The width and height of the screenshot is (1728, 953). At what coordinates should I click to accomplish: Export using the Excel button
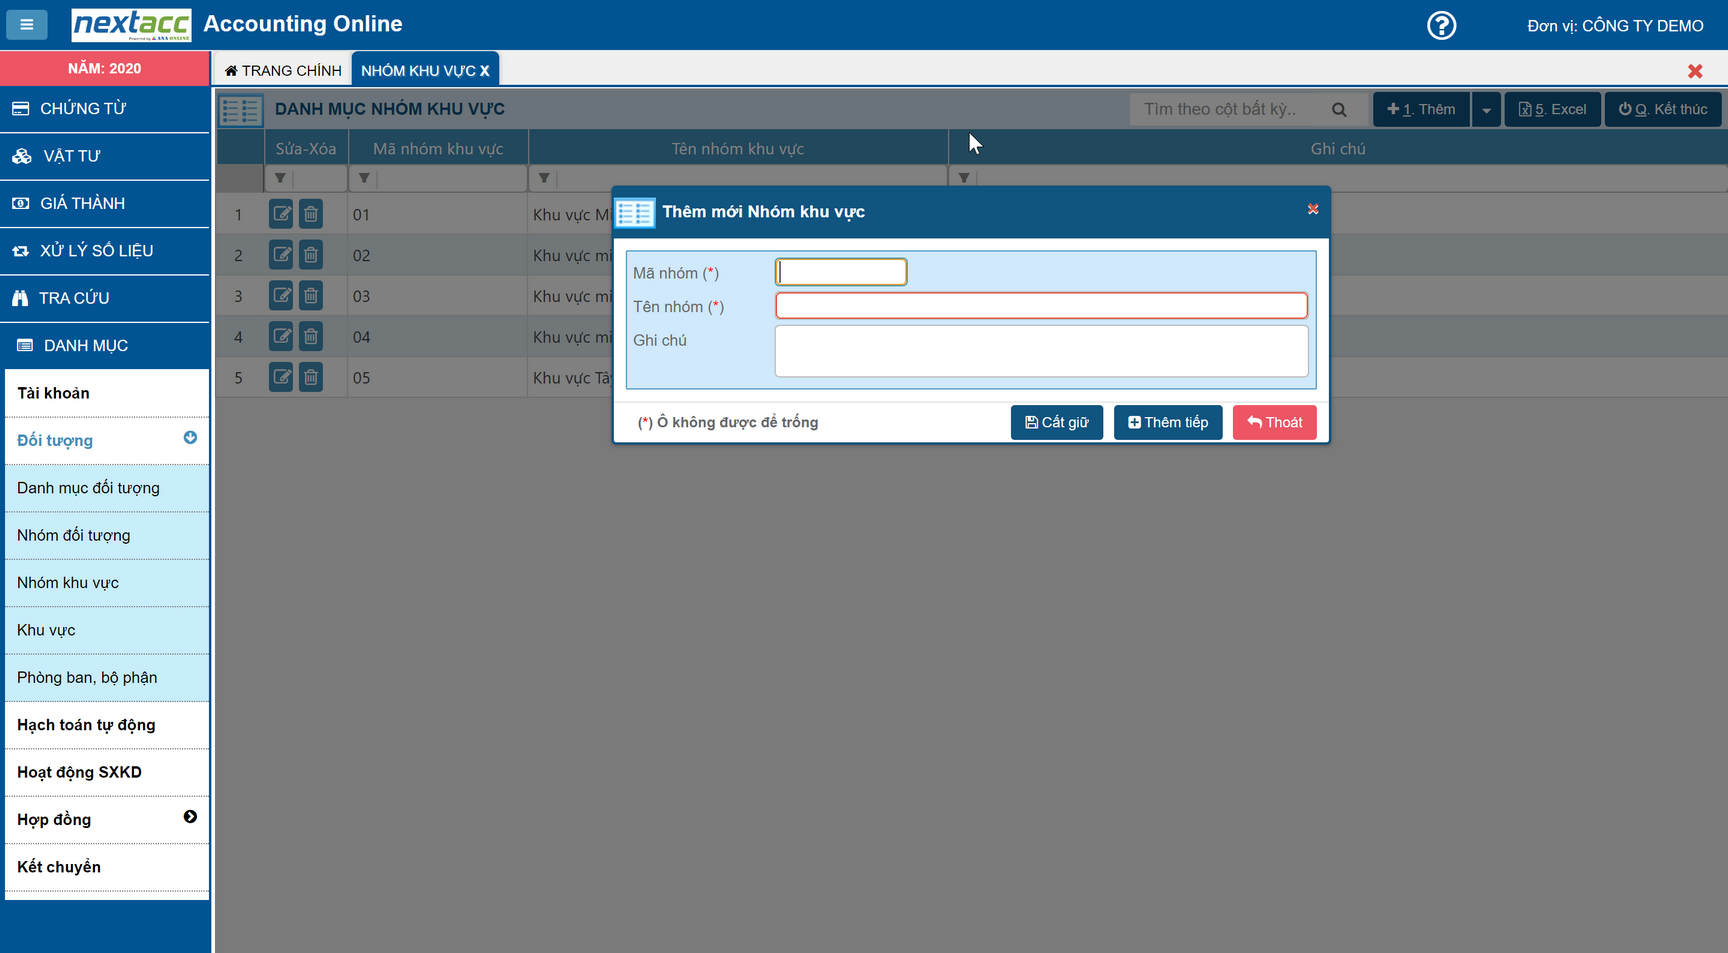[1552, 110]
